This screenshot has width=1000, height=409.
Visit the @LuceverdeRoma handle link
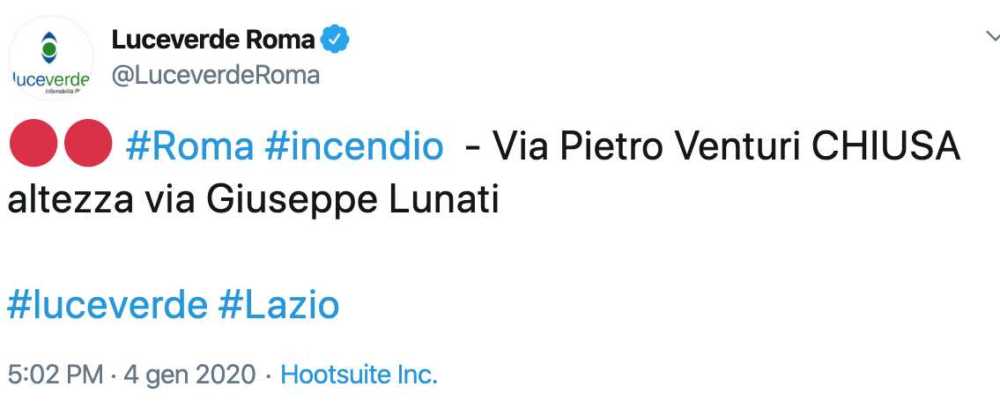click(x=215, y=75)
